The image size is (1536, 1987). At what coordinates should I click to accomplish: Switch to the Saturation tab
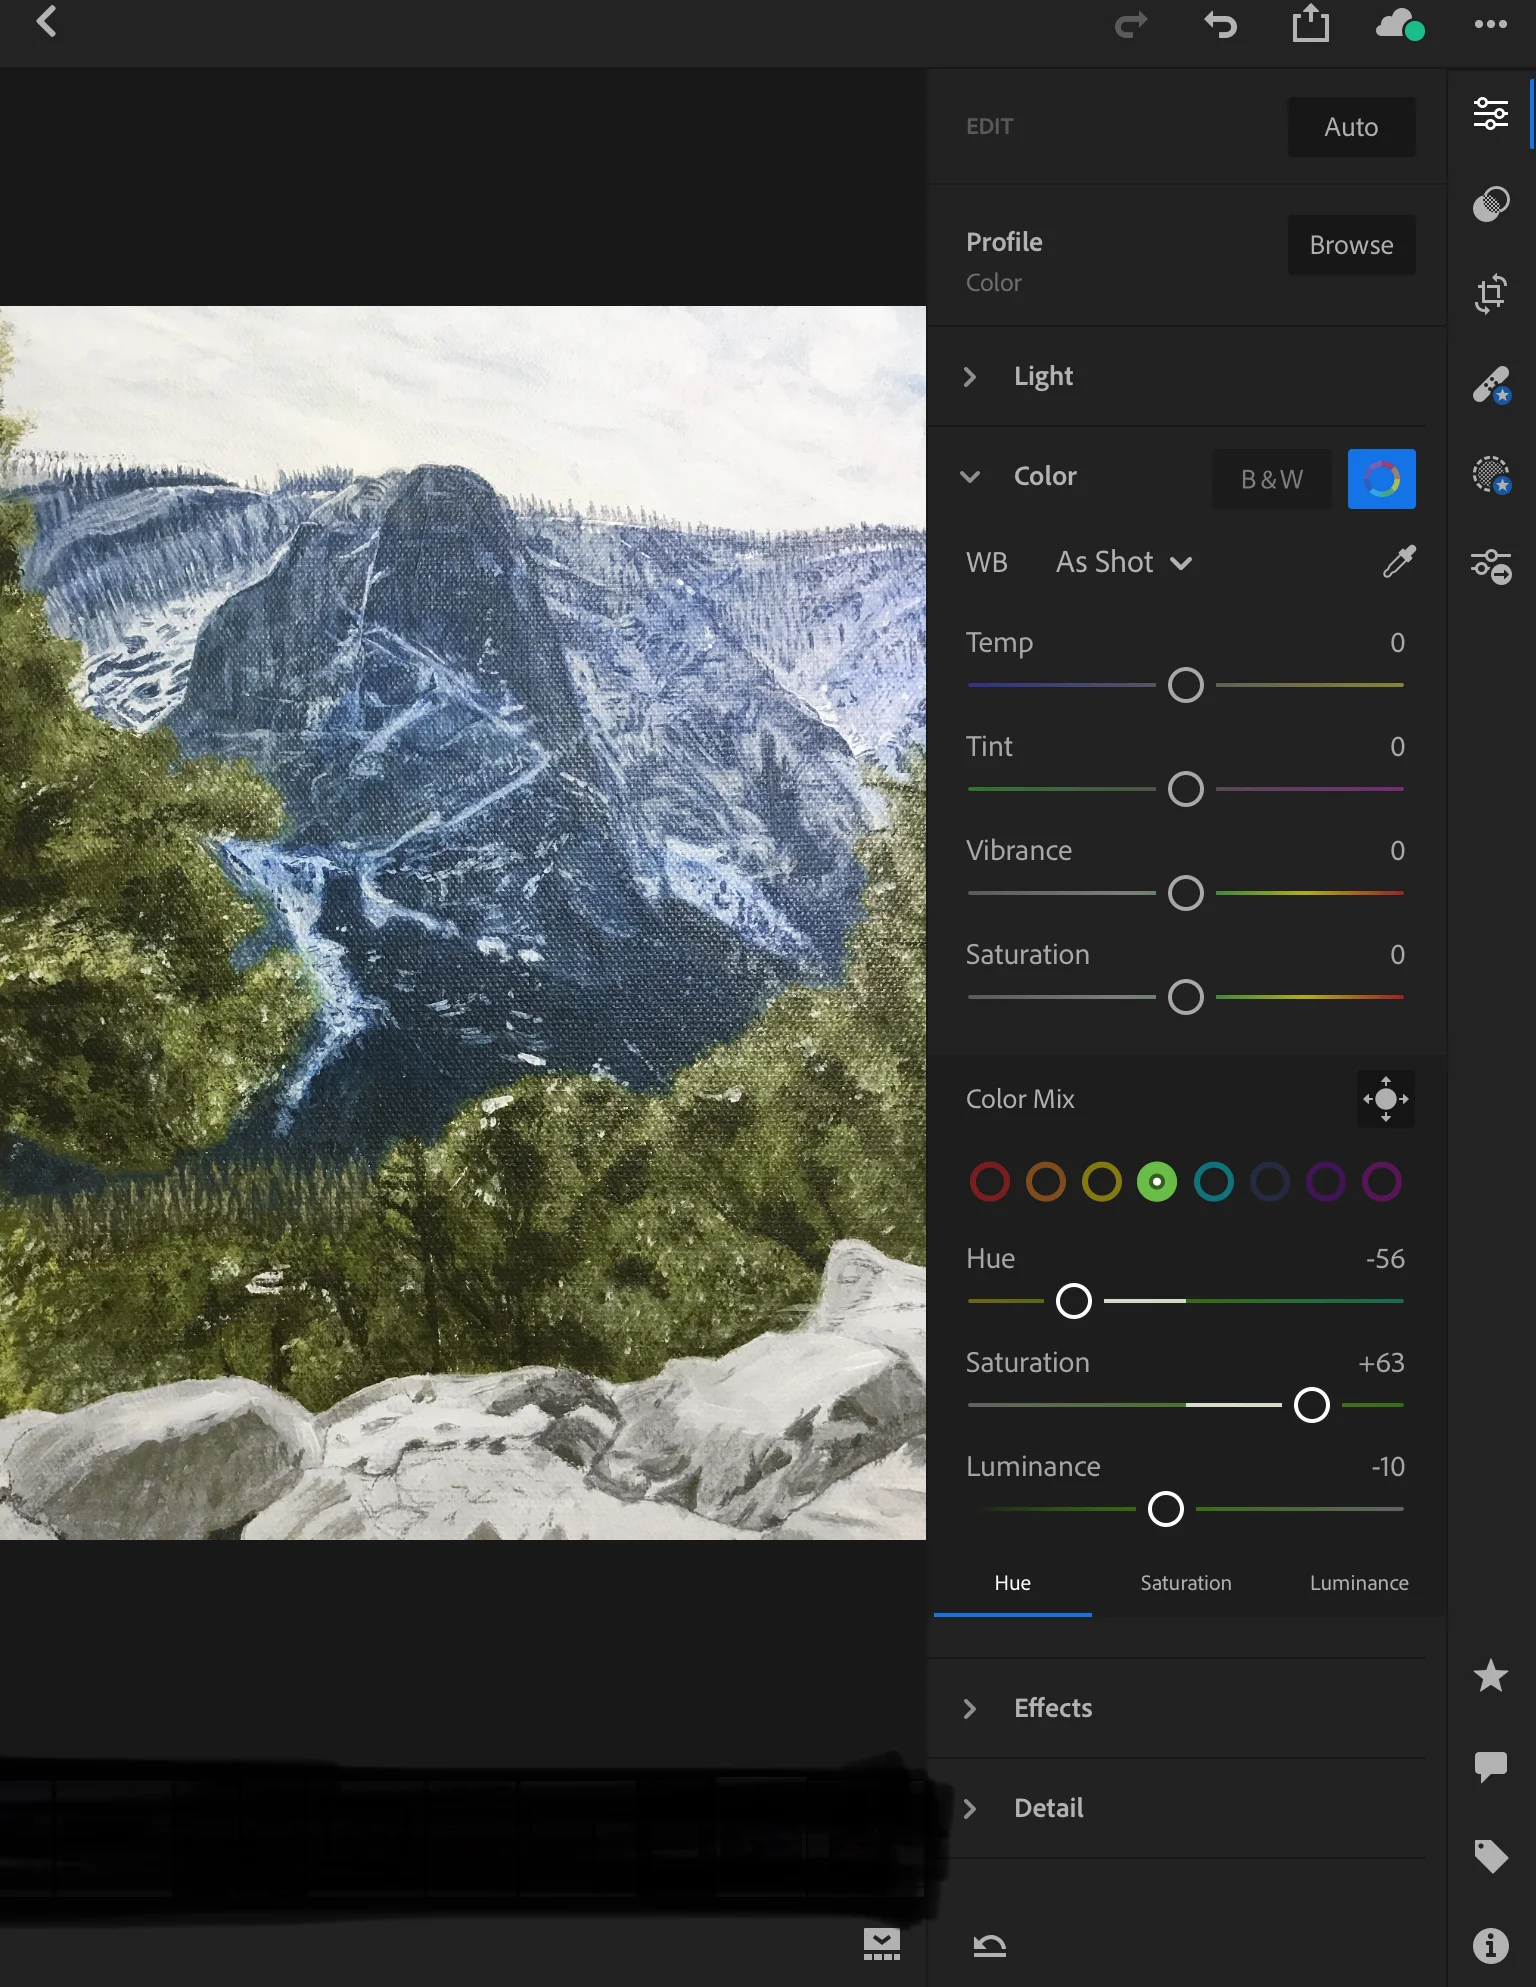click(1186, 1583)
